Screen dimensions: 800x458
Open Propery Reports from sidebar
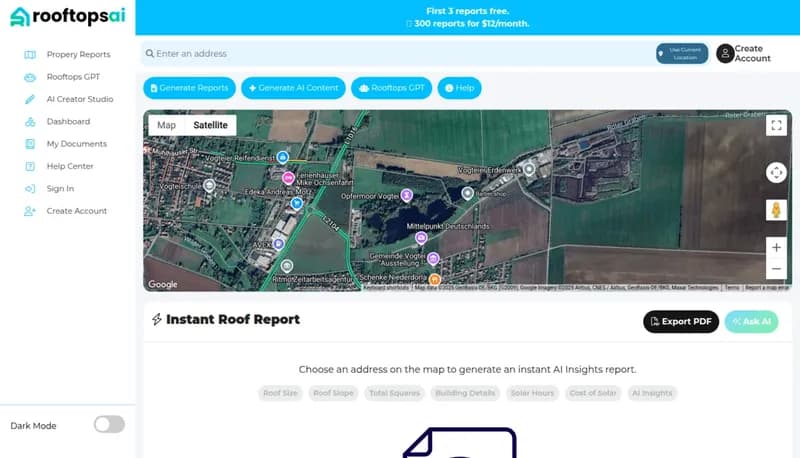point(78,54)
